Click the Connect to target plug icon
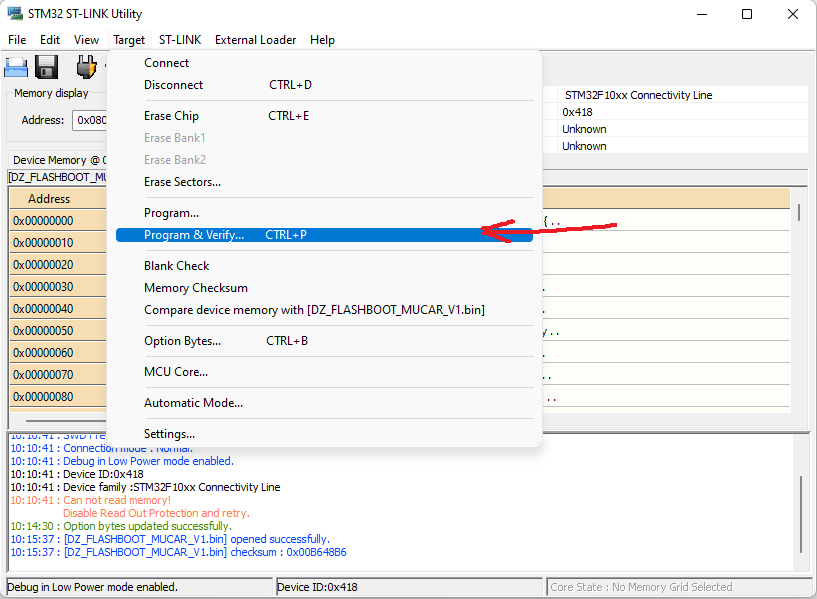This screenshot has width=817, height=599. tap(86, 67)
